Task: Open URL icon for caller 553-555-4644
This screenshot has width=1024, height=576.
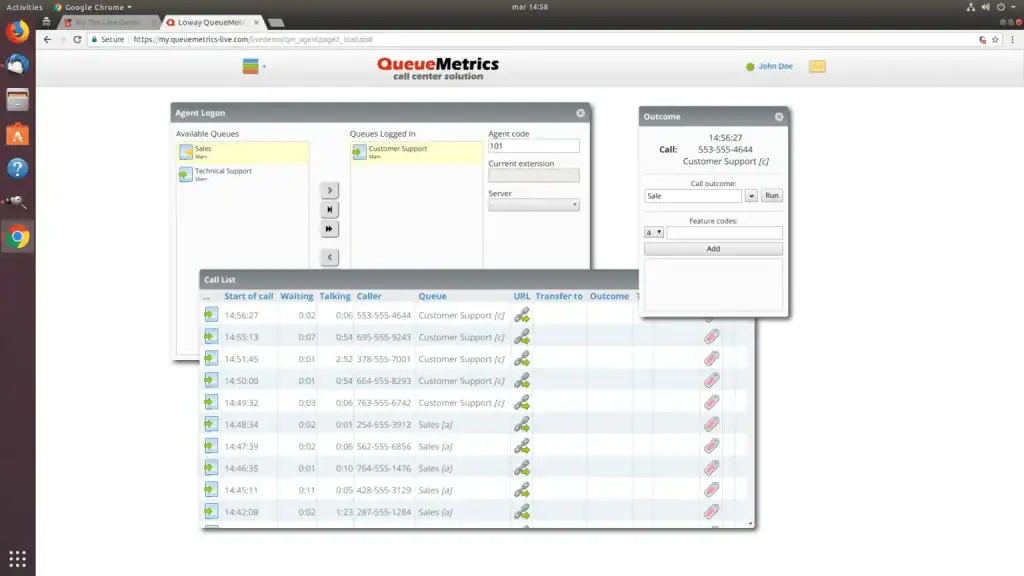Action: point(521,315)
